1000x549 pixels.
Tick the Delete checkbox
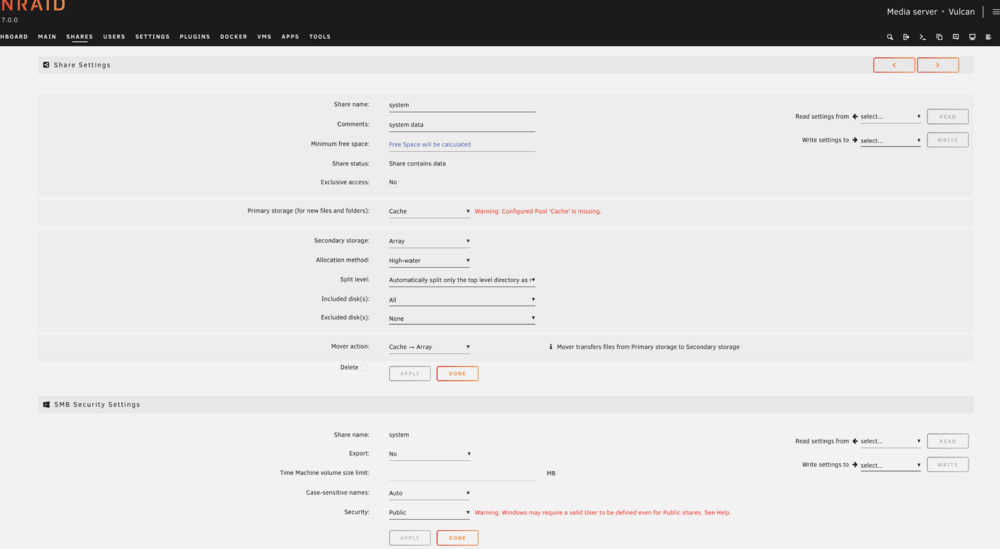click(x=364, y=367)
